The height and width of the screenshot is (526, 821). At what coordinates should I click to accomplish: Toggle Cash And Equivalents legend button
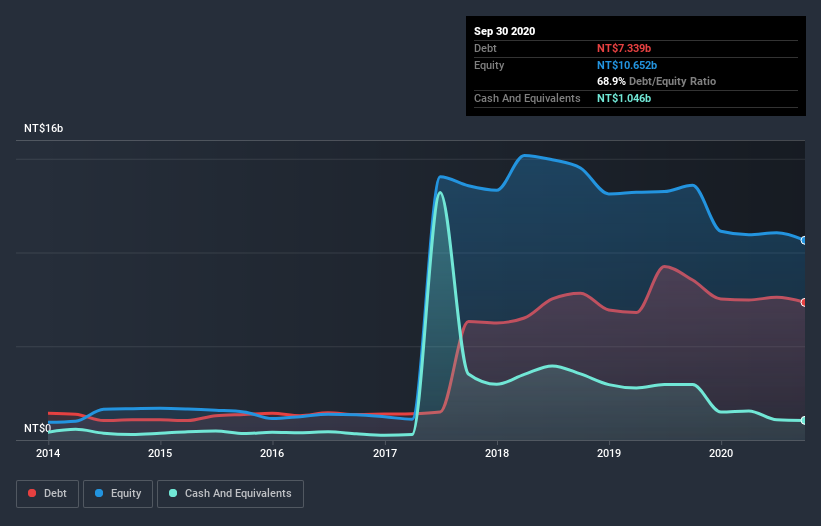pos(230,494)
